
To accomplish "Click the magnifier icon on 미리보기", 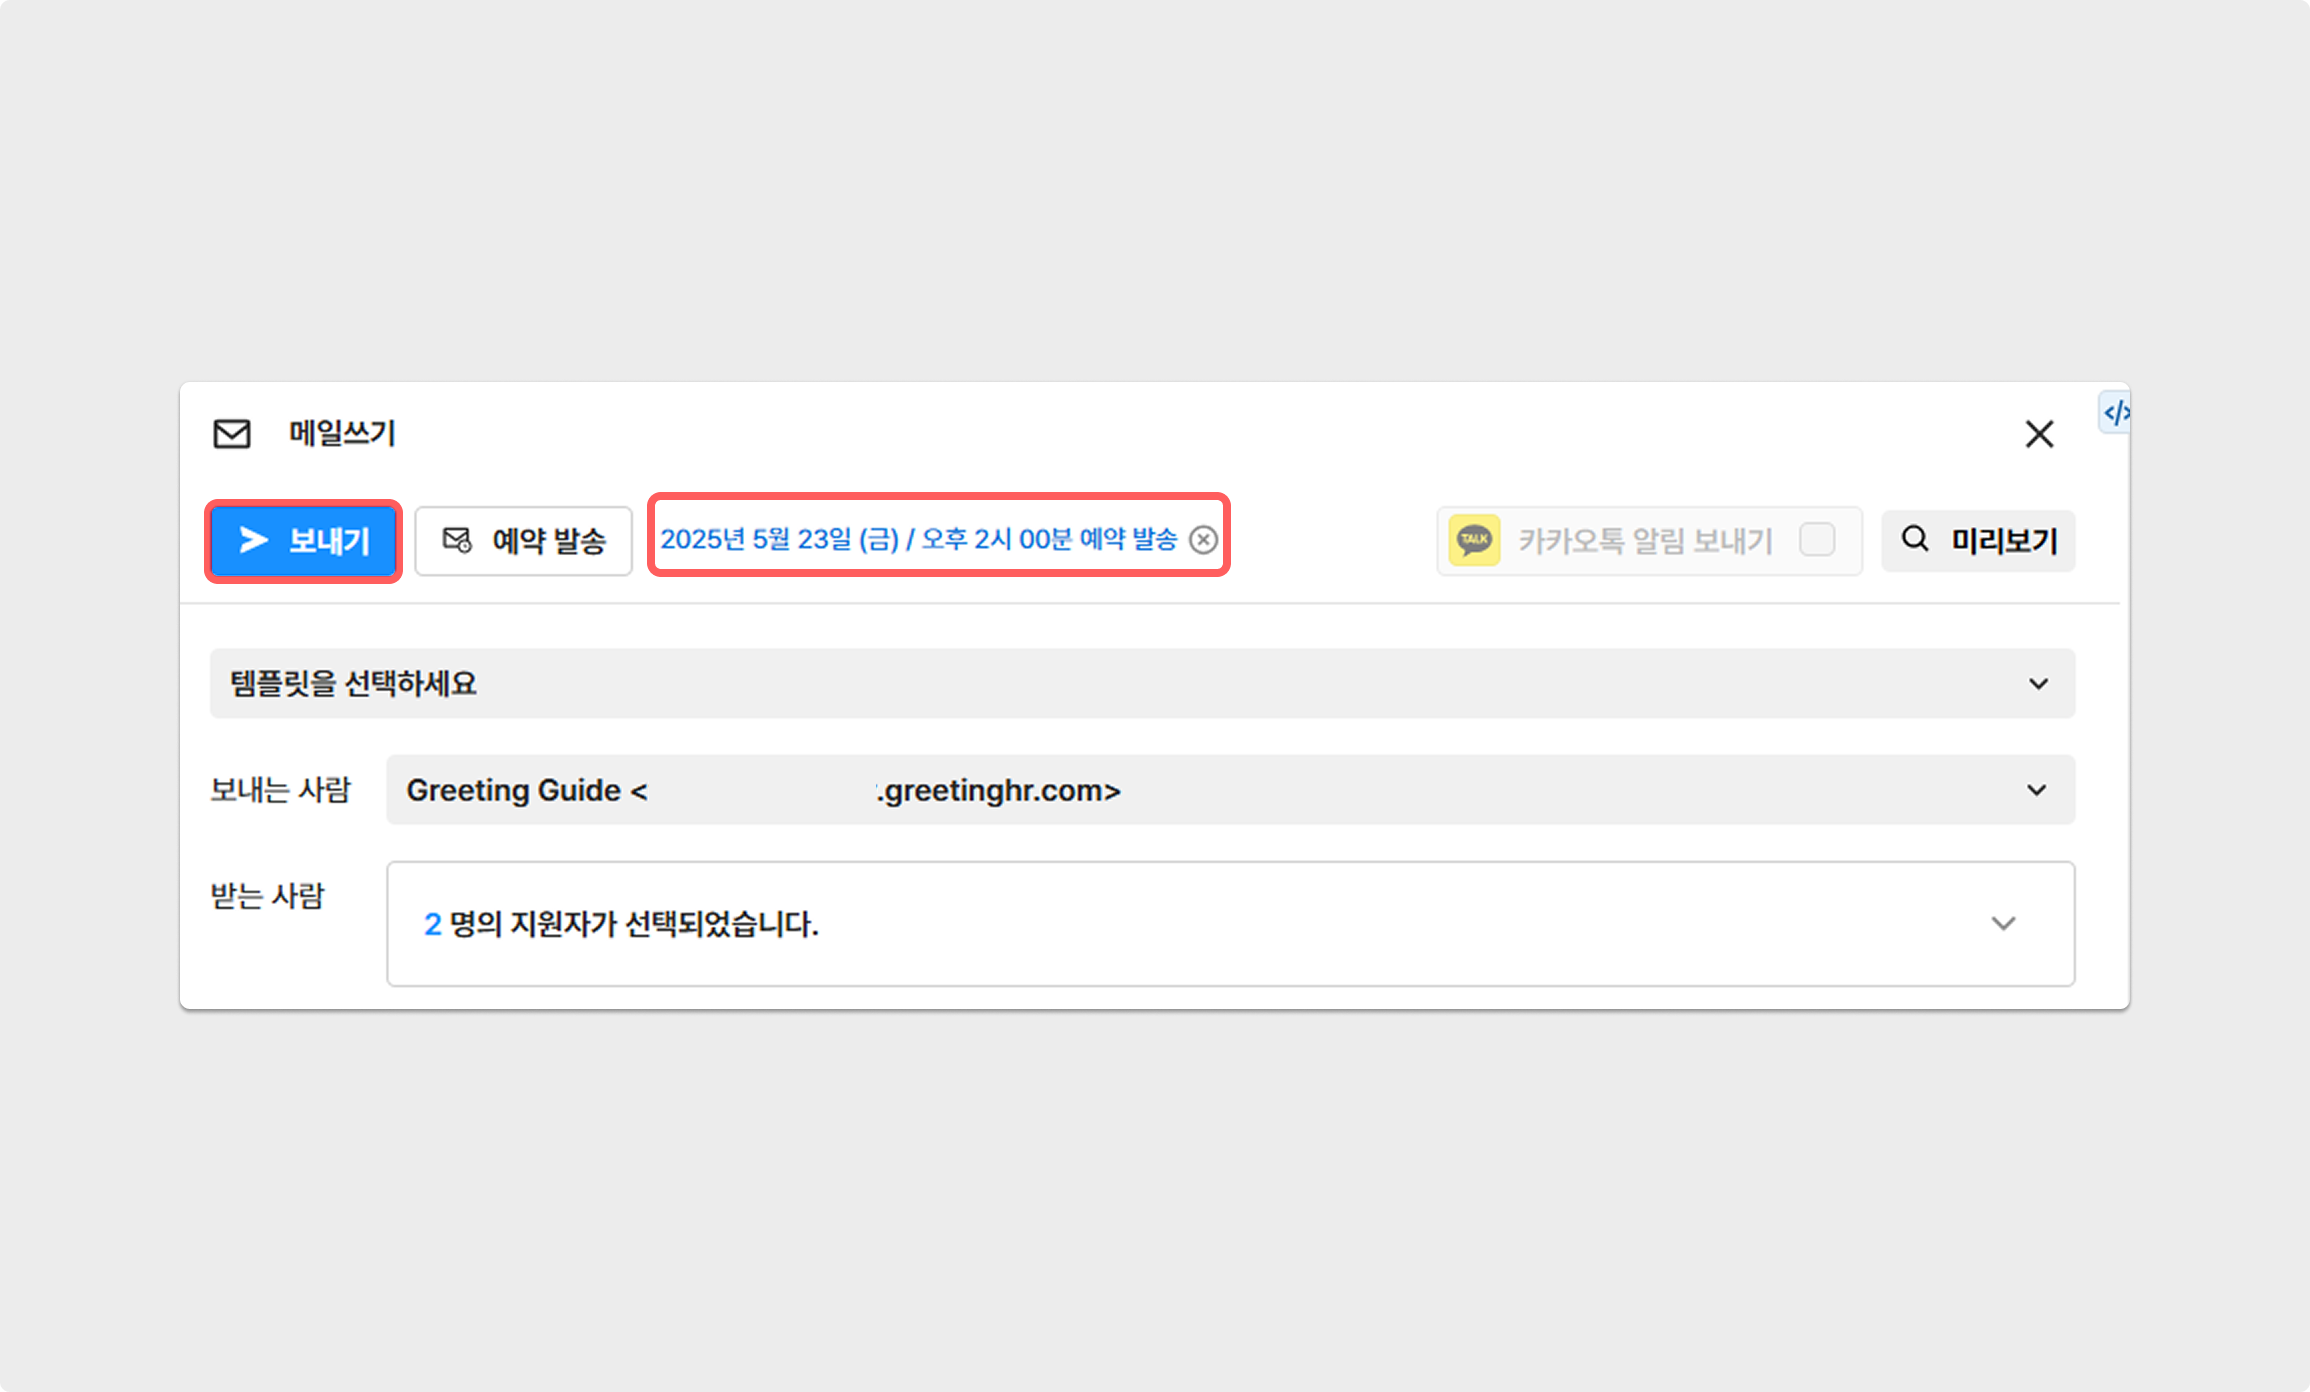I will point(1915,539).
